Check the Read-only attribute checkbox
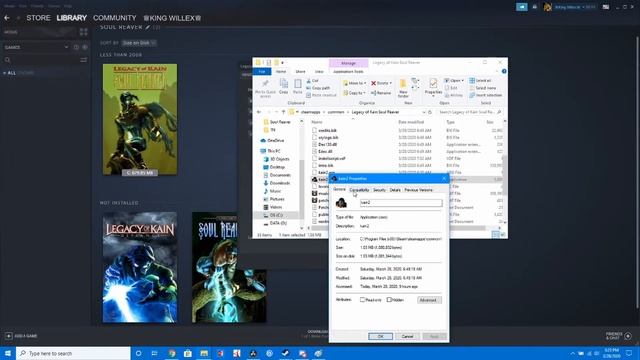The width and height of the screenshot is (640, 360). pos(362,300)
